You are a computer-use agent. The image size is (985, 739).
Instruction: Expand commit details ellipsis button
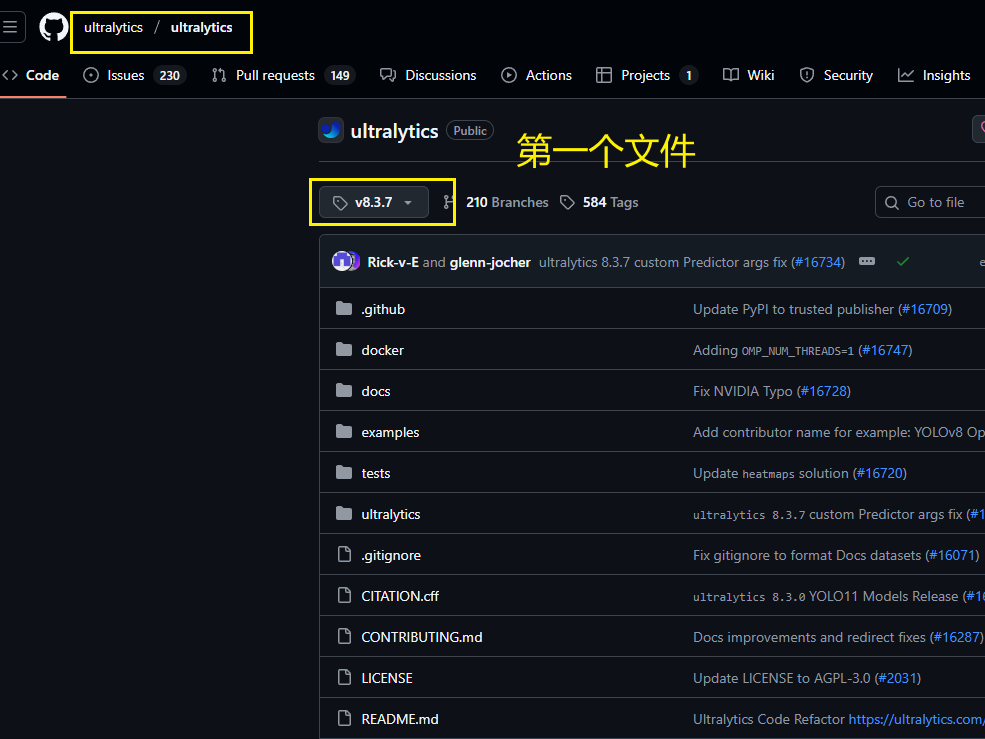[867, 261]
